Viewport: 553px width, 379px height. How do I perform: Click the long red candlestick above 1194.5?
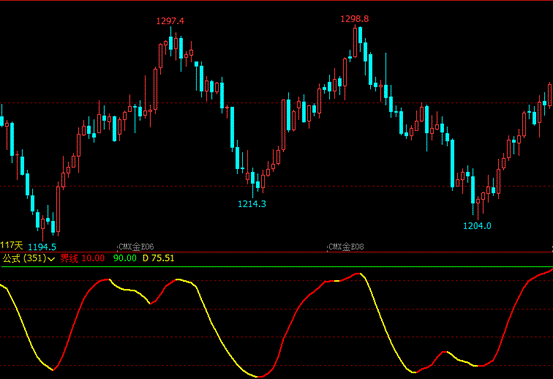click(58, 209)
